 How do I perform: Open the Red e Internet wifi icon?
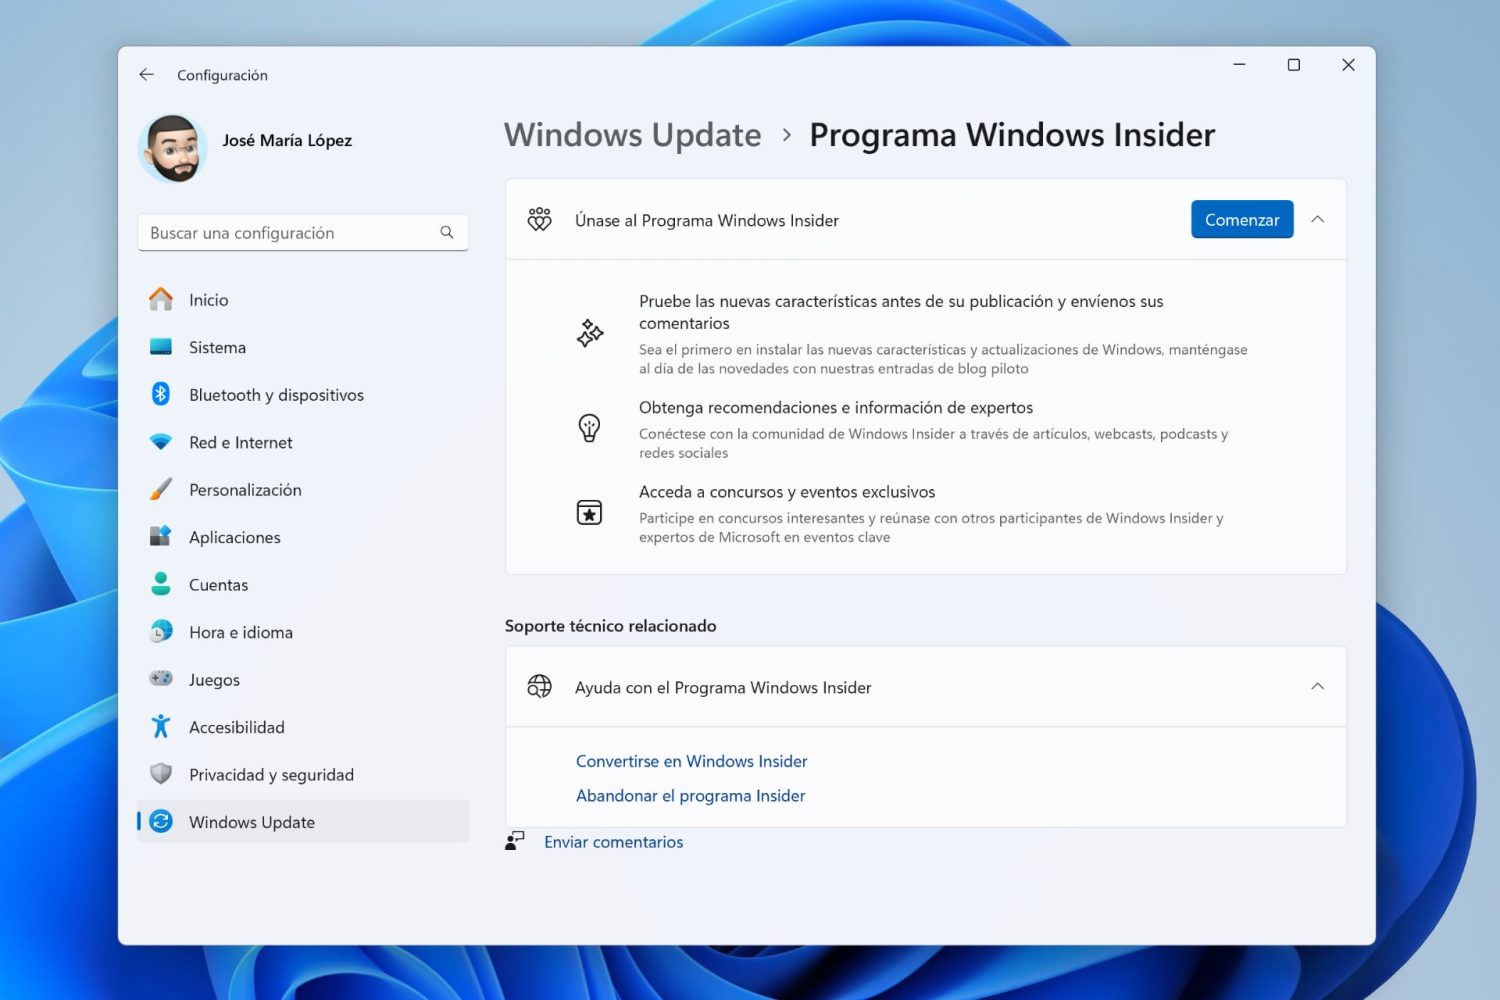coord(161,442)
